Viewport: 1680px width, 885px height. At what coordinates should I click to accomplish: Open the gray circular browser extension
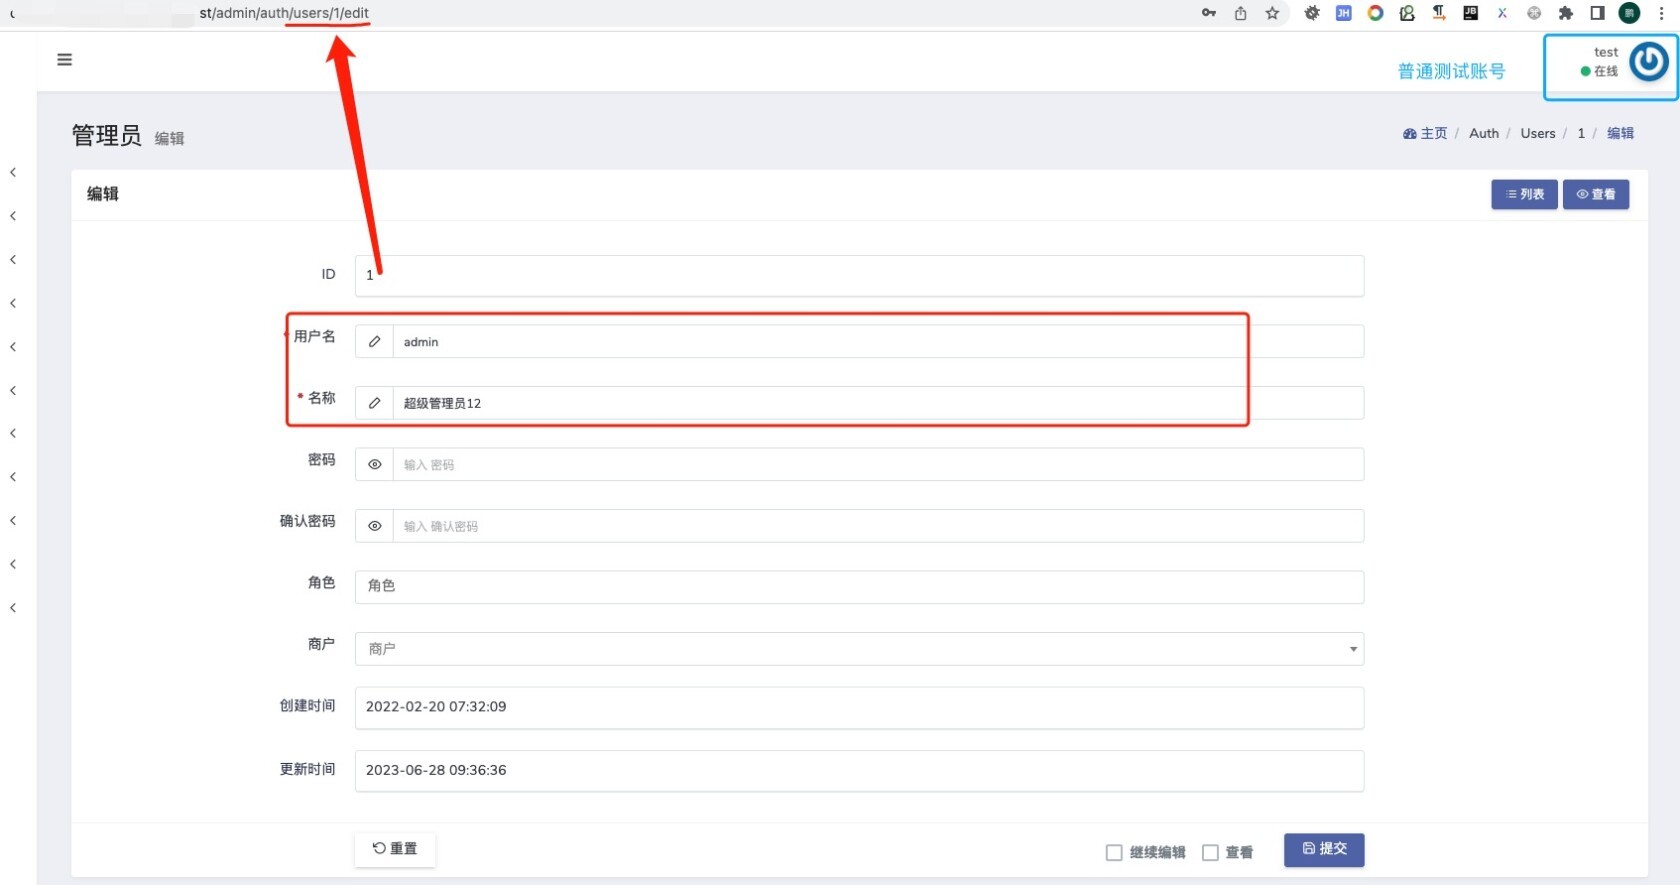[x=1534, y=13]
